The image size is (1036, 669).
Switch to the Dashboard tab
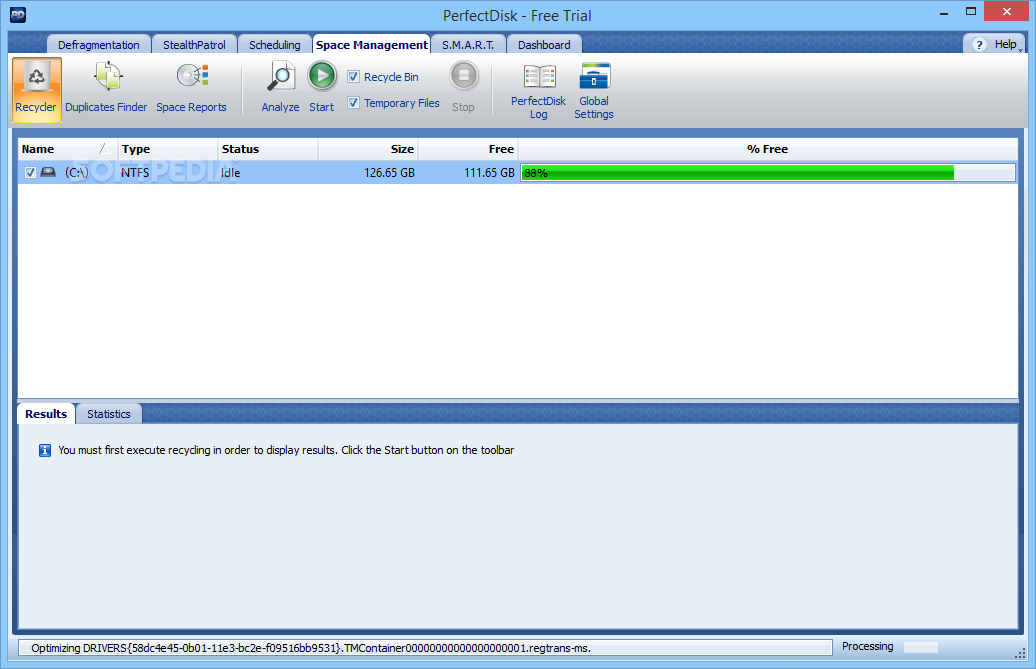[544, 45]
